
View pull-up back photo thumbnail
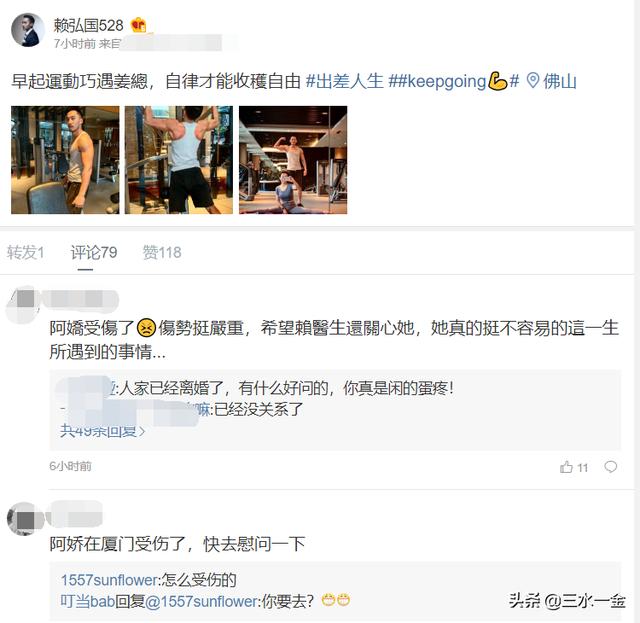click(x=179, y=160)
